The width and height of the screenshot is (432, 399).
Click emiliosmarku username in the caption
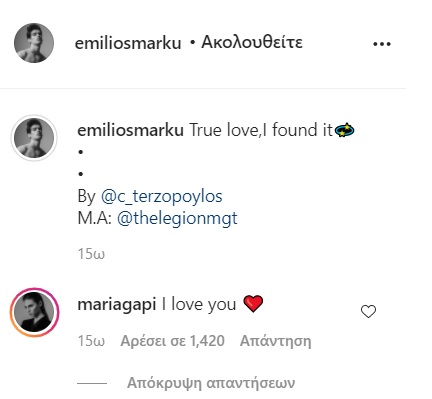click(x=130, y=130)
